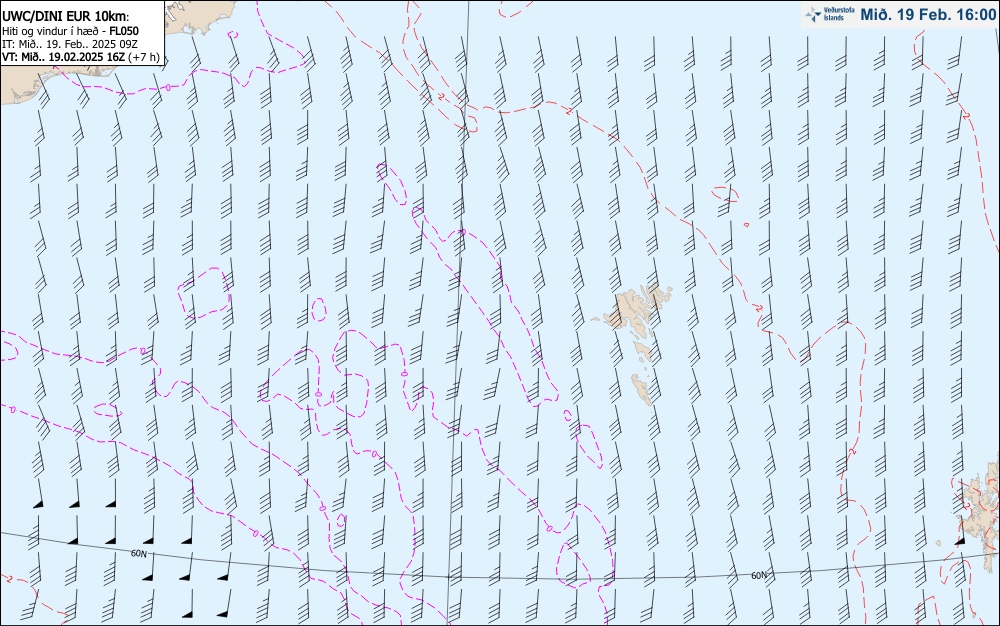Select the 'Mið. 19 Feb. 16:00' timestamp
Image resolution: width=1000 pixels, height=626 pixels.
(928, 14)
